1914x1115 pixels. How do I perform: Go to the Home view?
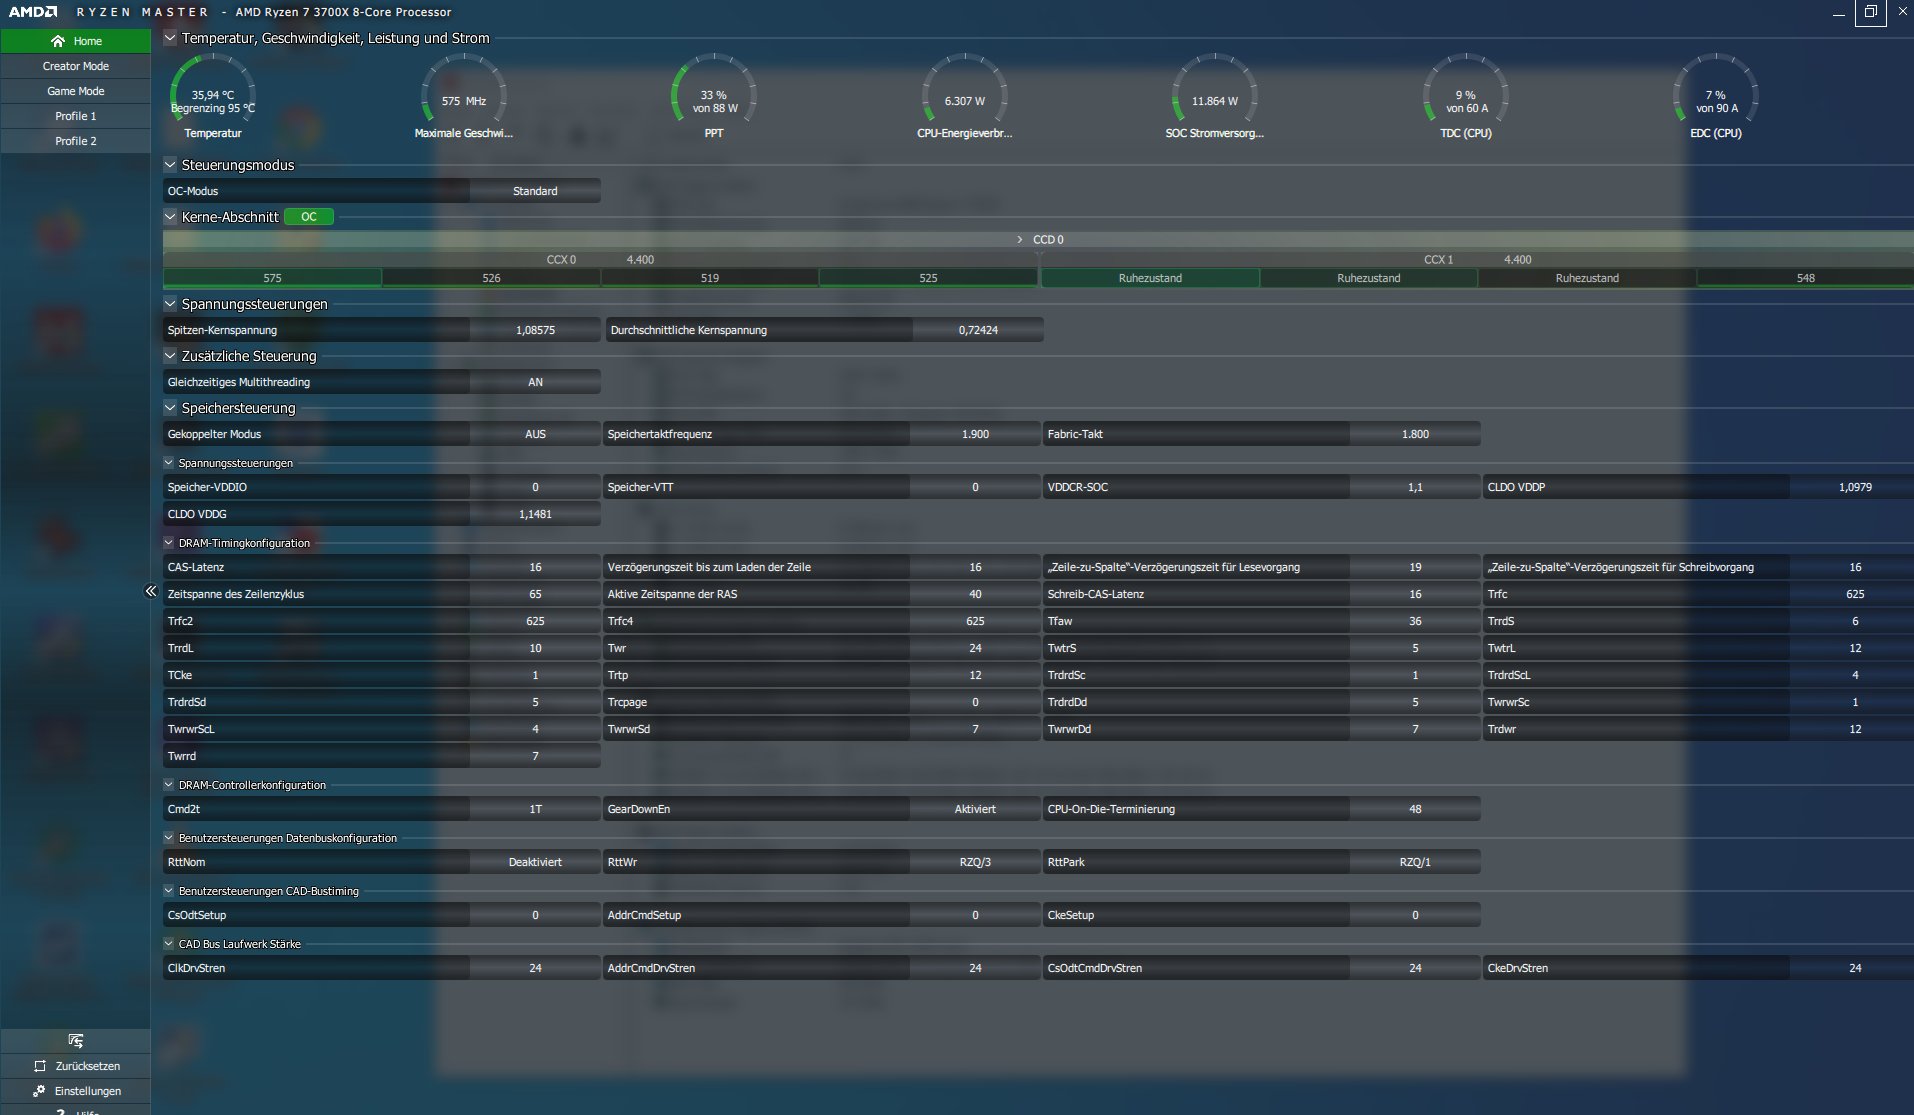point(76,41)
